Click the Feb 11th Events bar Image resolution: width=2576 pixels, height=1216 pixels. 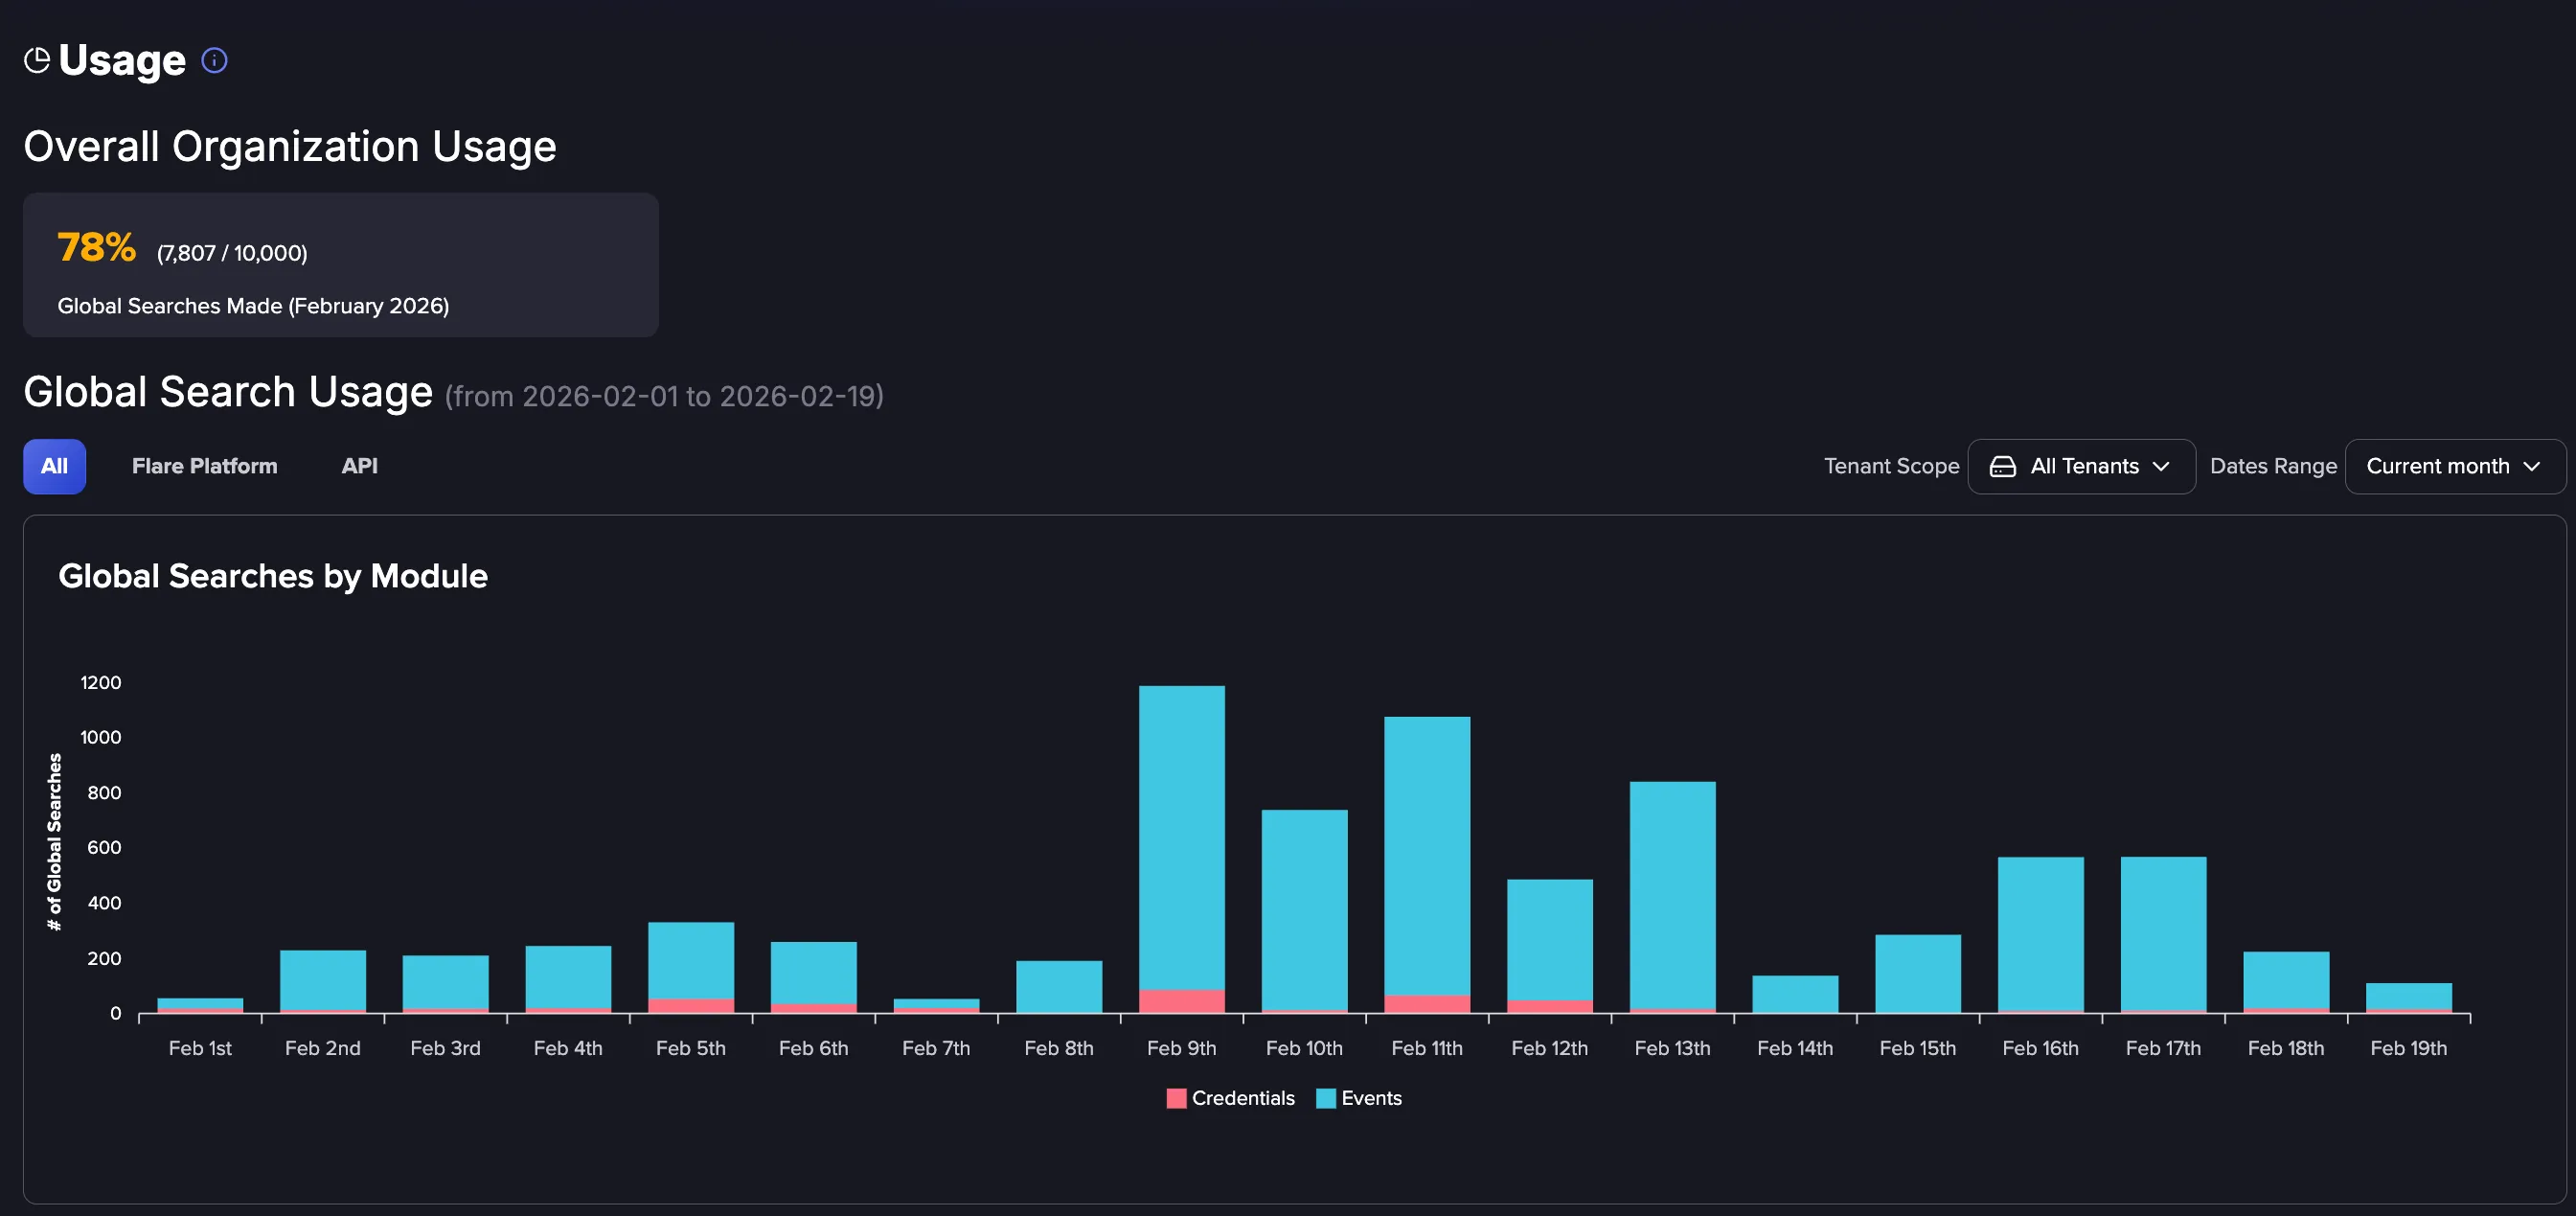pos(1427,856)
